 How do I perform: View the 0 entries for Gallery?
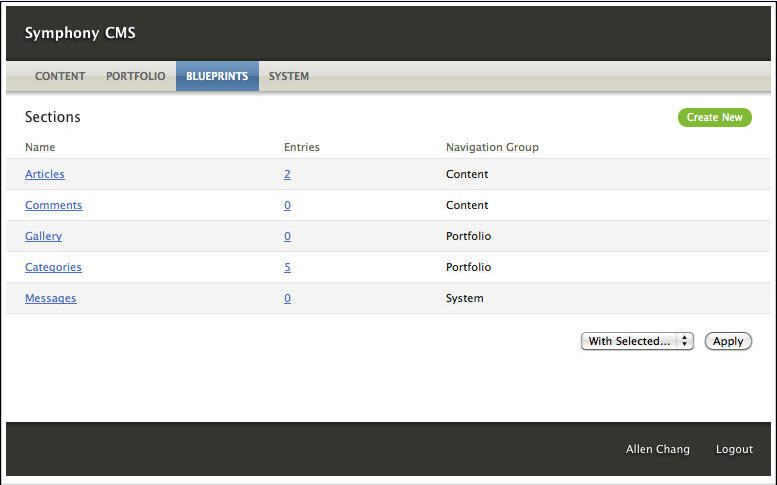(x=287, y=236)
